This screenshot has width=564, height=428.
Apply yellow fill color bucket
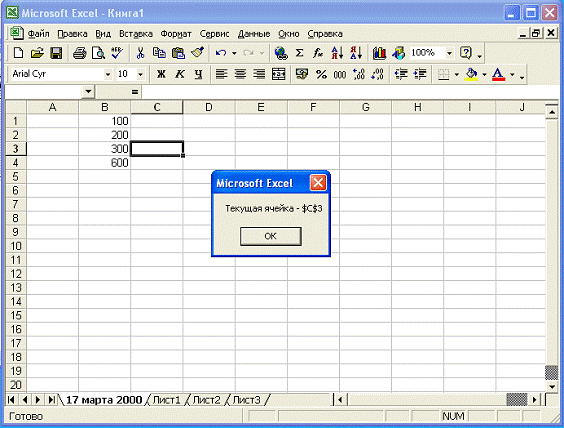coord(471,74)
